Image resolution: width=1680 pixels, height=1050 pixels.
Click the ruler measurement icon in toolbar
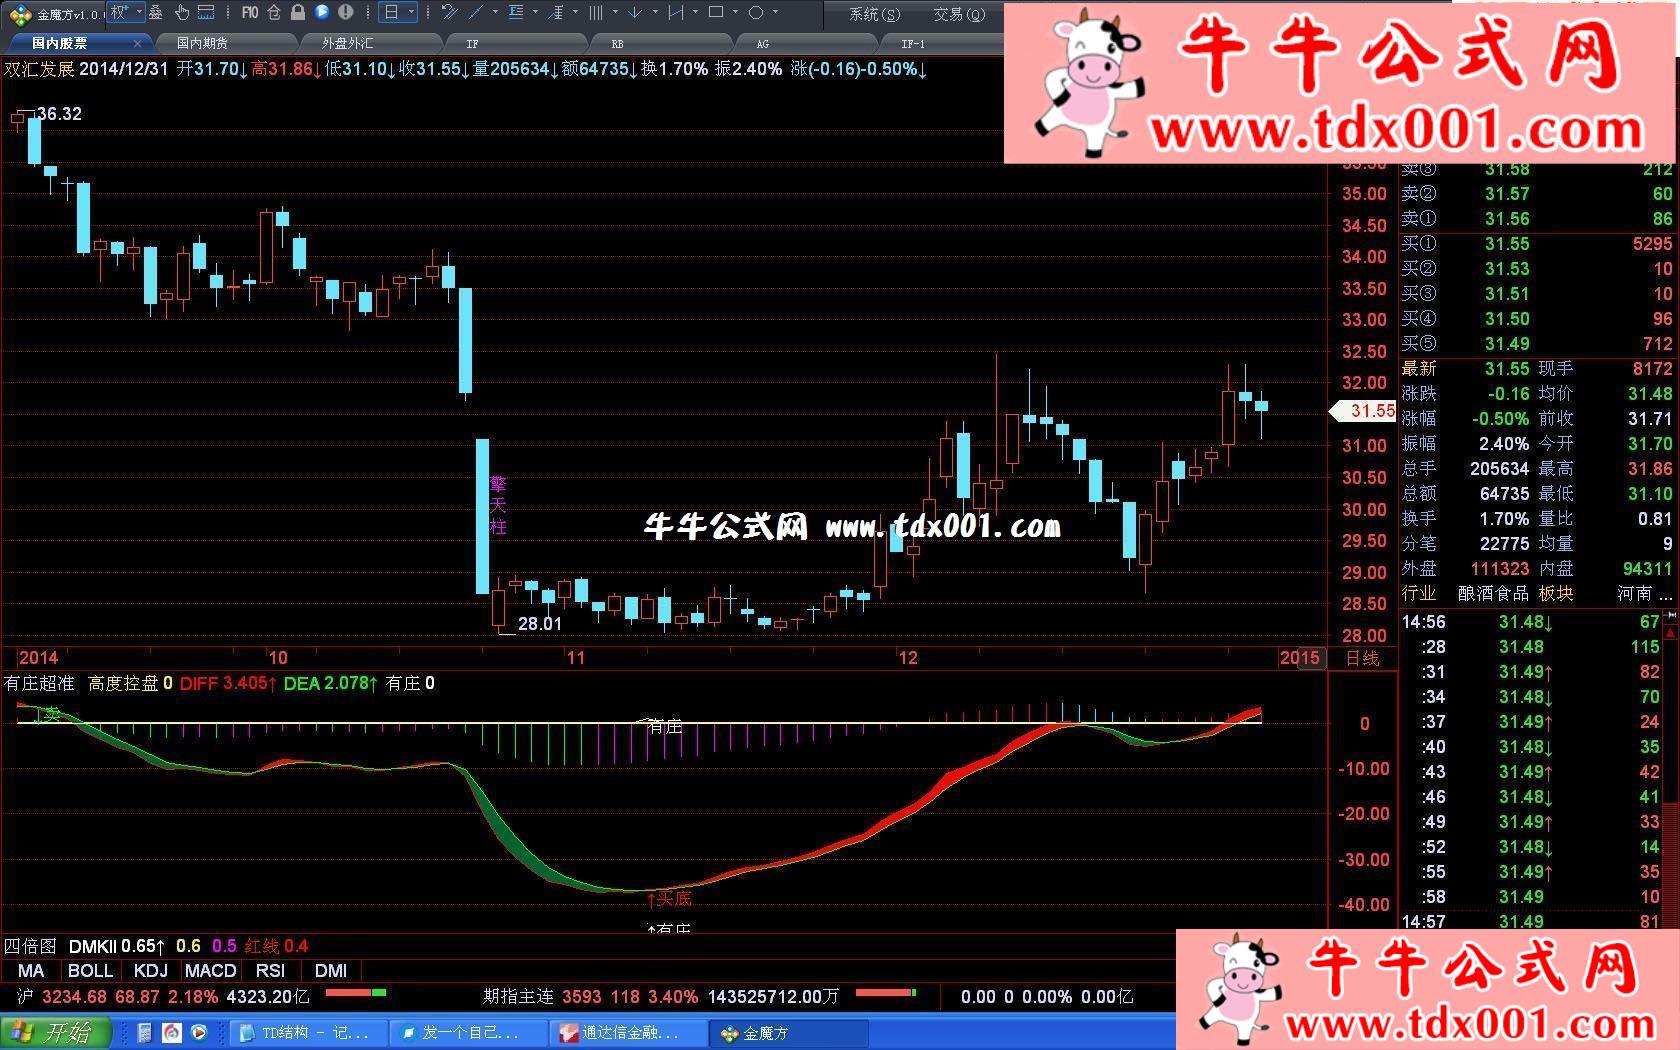[x=206, y=12]
